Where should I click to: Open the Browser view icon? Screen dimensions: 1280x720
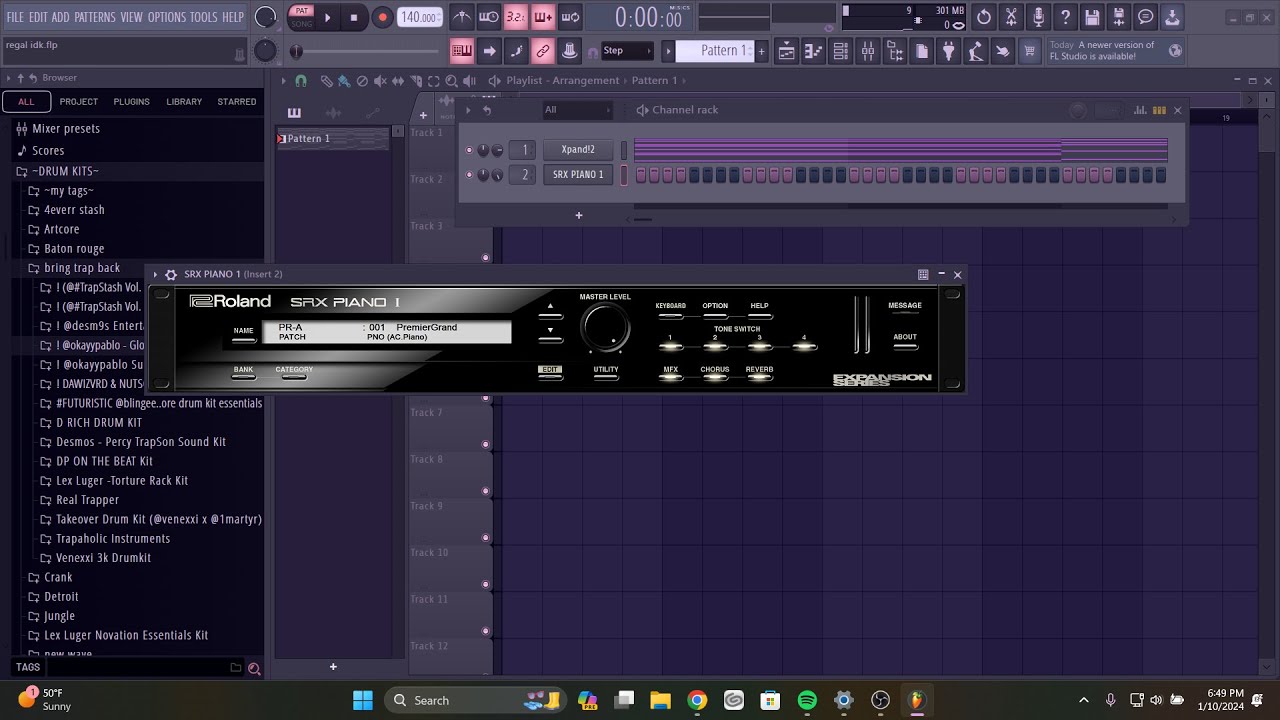(x=895, y=51)
